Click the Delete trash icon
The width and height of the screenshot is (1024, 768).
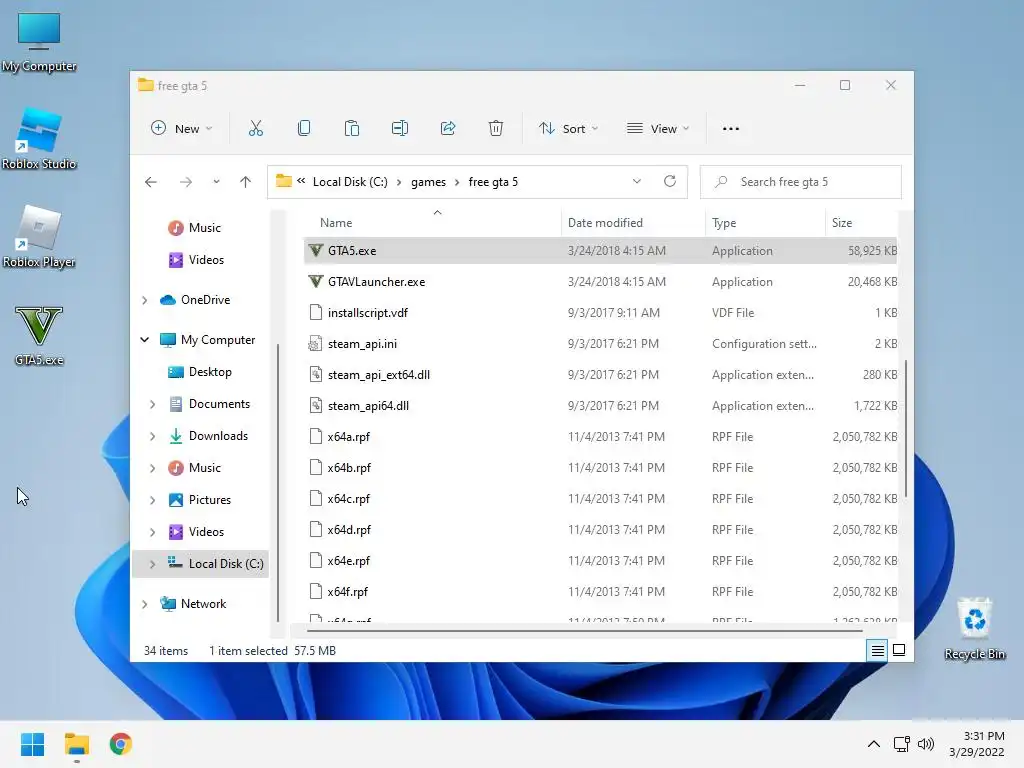click(496, 129)
